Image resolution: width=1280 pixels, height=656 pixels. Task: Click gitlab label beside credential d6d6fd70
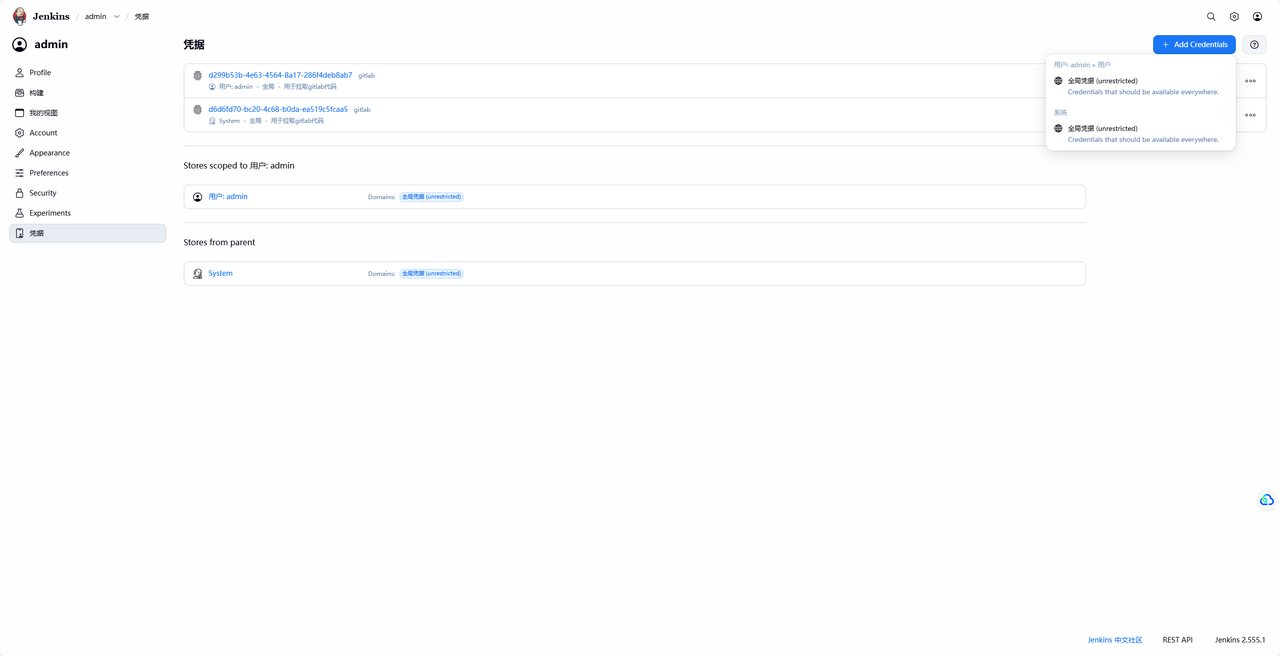[x=362, y=110]
